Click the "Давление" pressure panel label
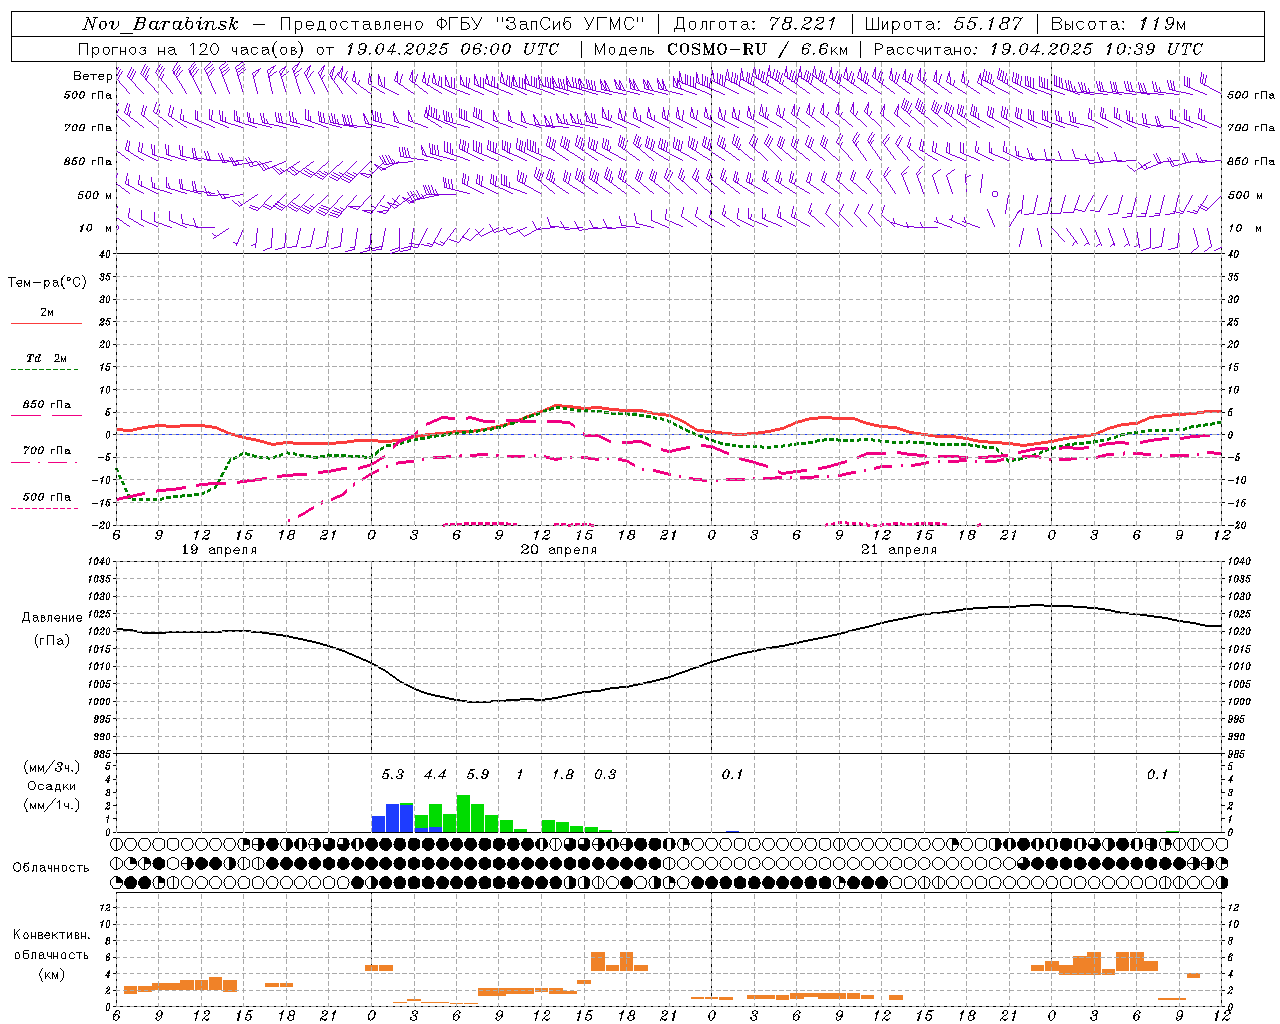 pos(52,618)
